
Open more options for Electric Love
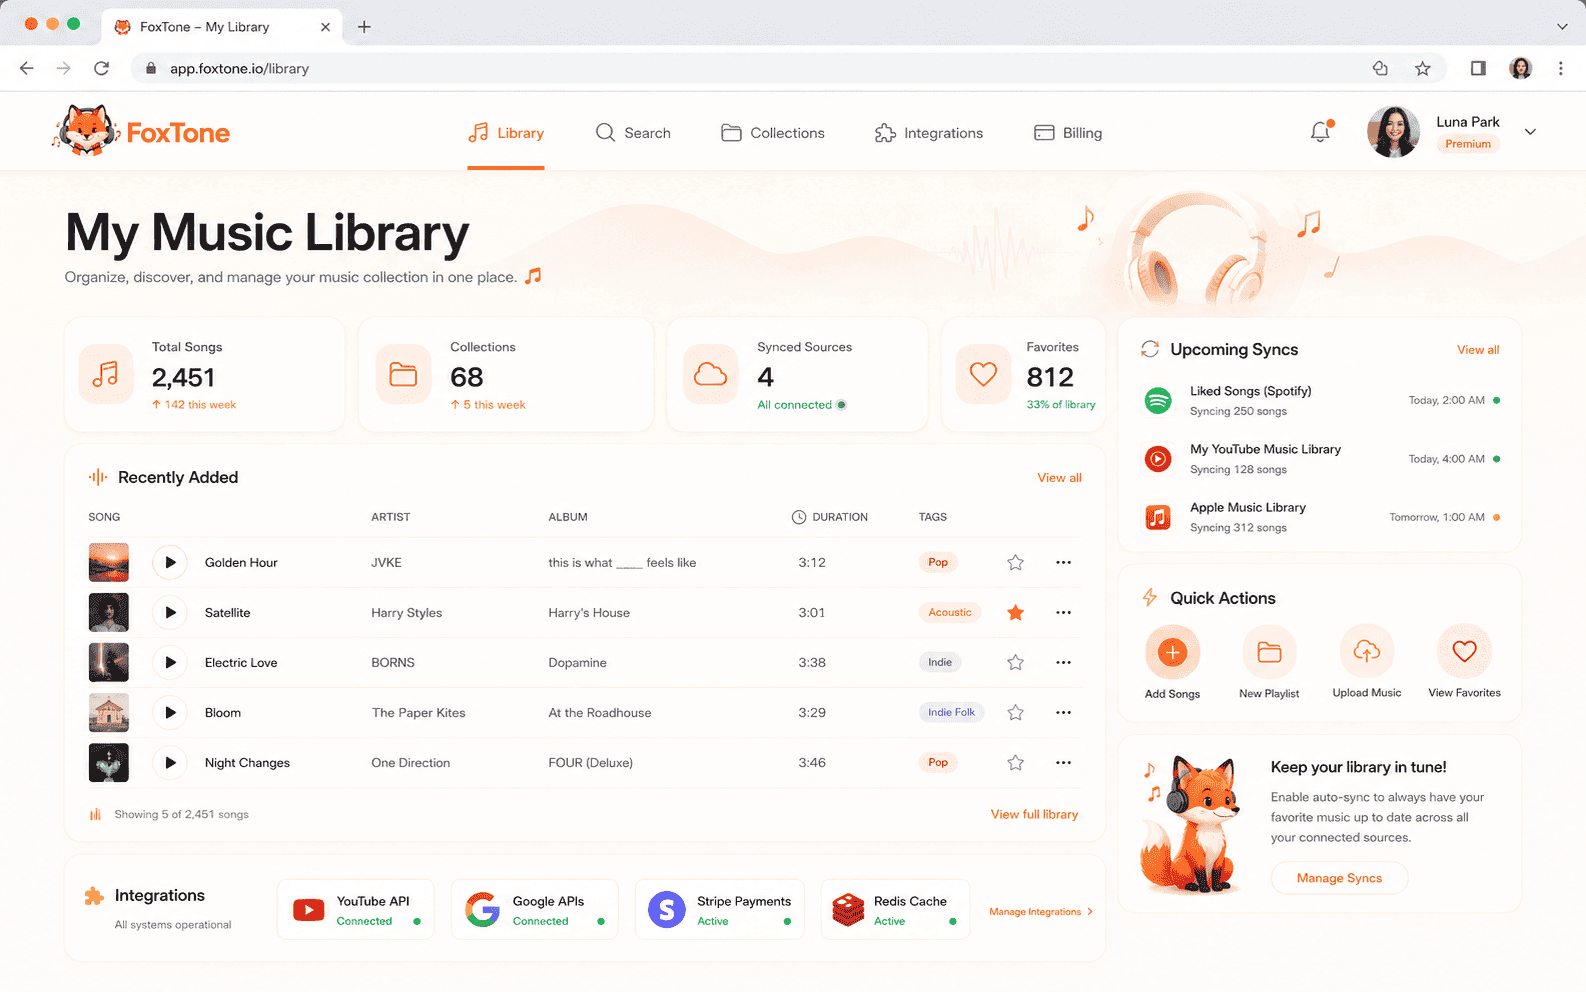(1063, 662)
